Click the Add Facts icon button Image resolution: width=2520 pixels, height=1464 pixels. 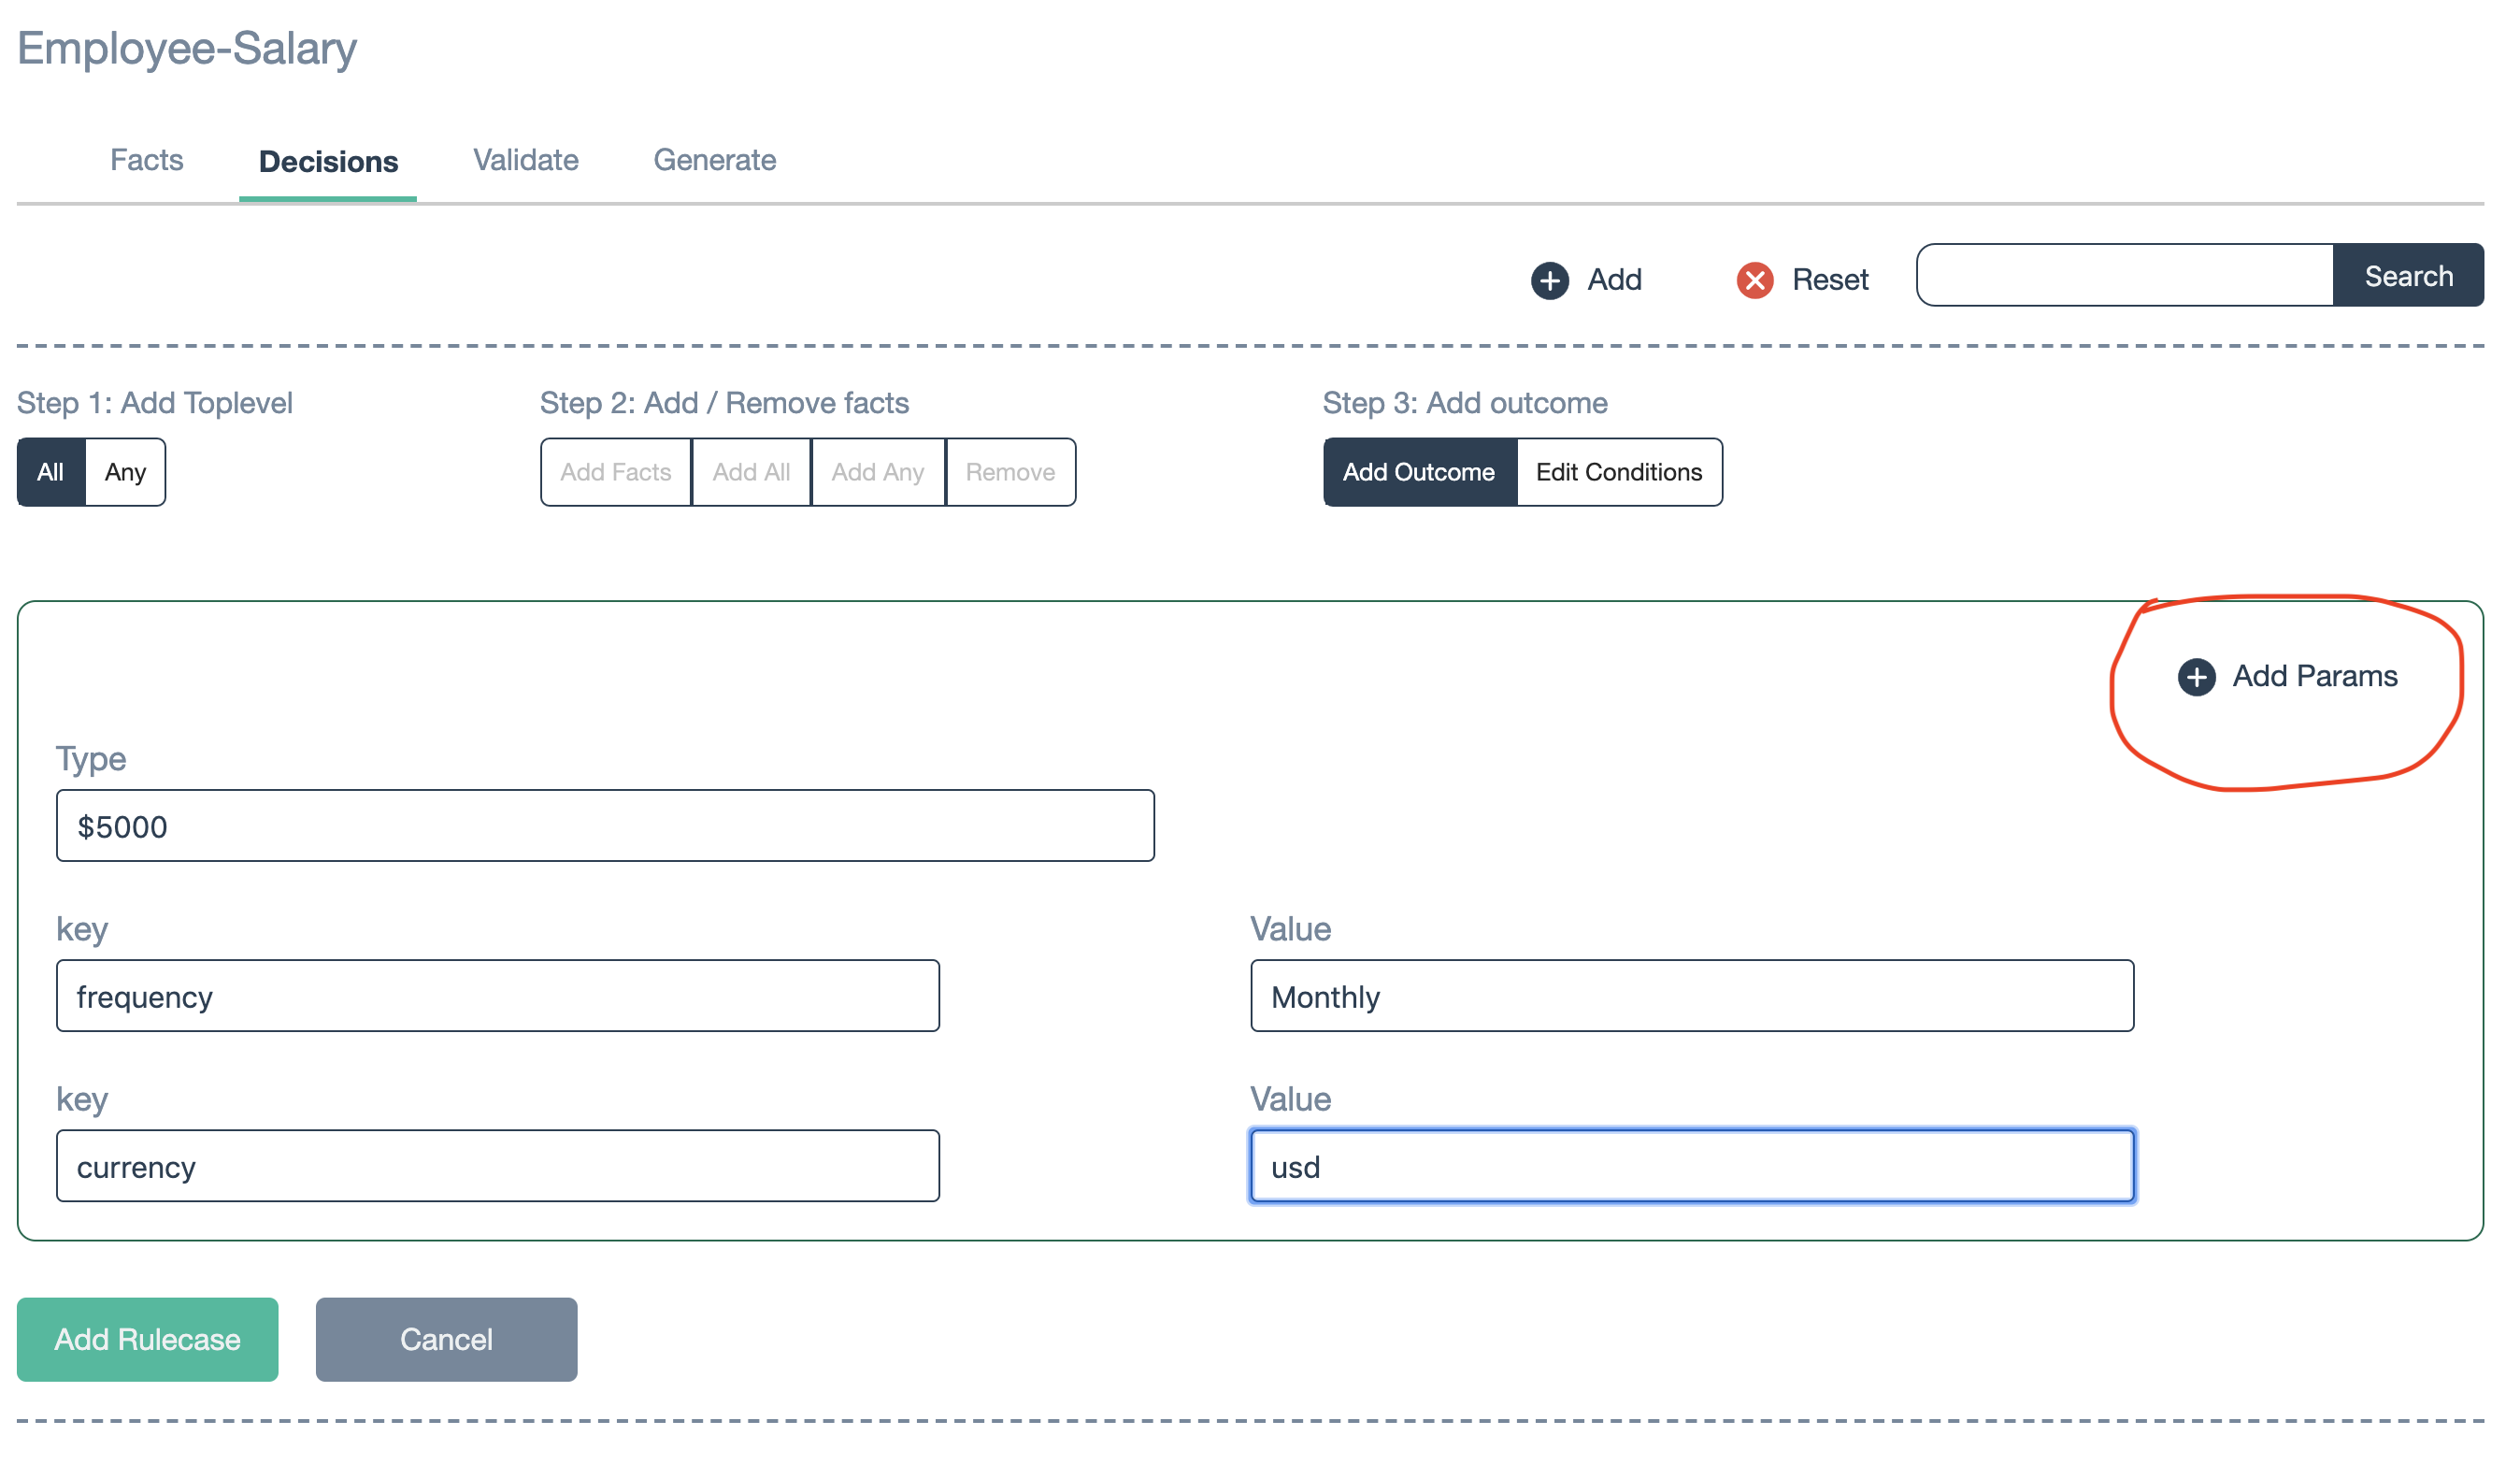click(617, 470)
